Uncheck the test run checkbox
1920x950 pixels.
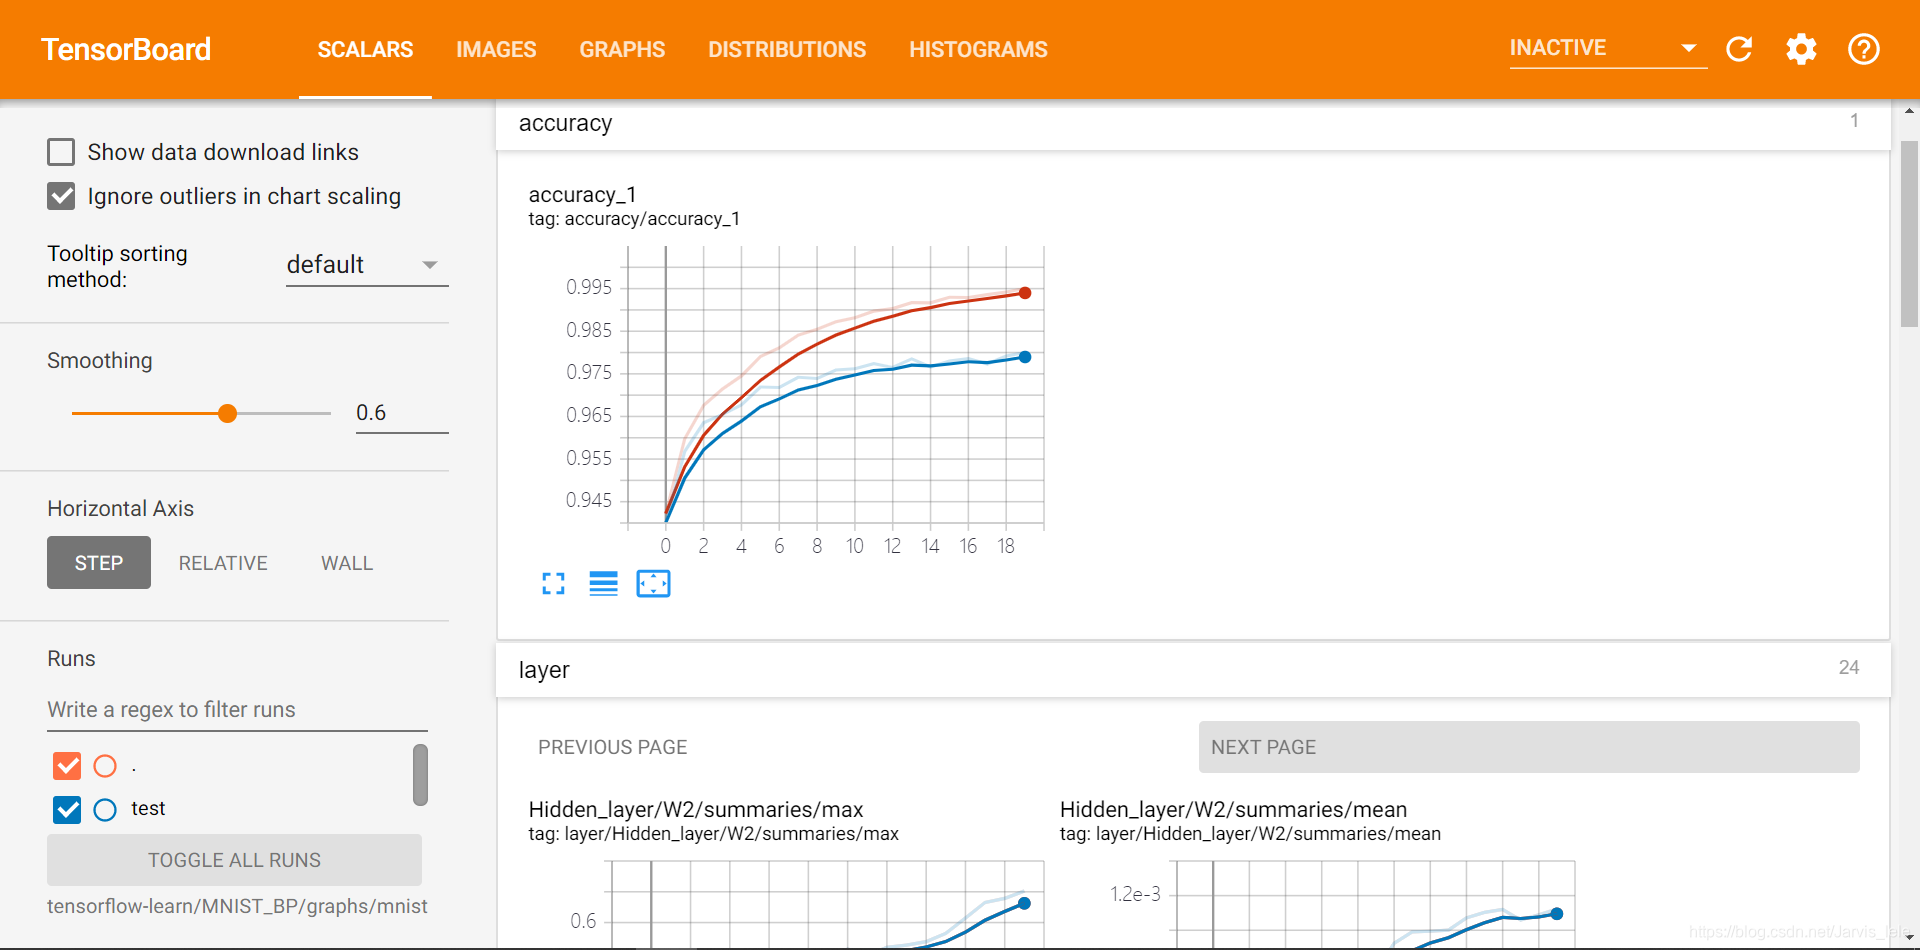[67, 809]
